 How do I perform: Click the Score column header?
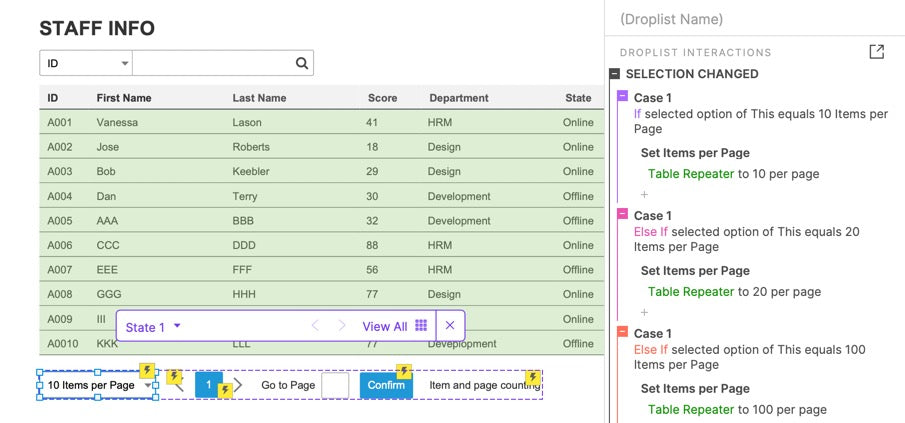pos(382,98)
